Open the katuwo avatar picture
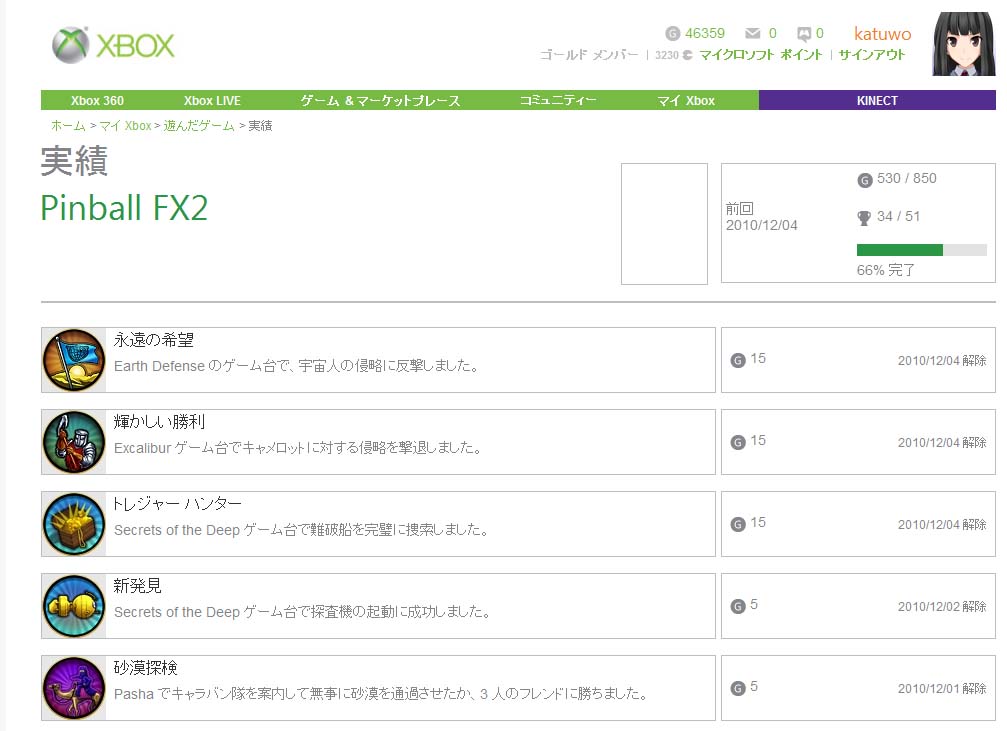Image resolution: width=1007 pixels, height=731 pixels. pyautogui.click(x=963, y=44)
